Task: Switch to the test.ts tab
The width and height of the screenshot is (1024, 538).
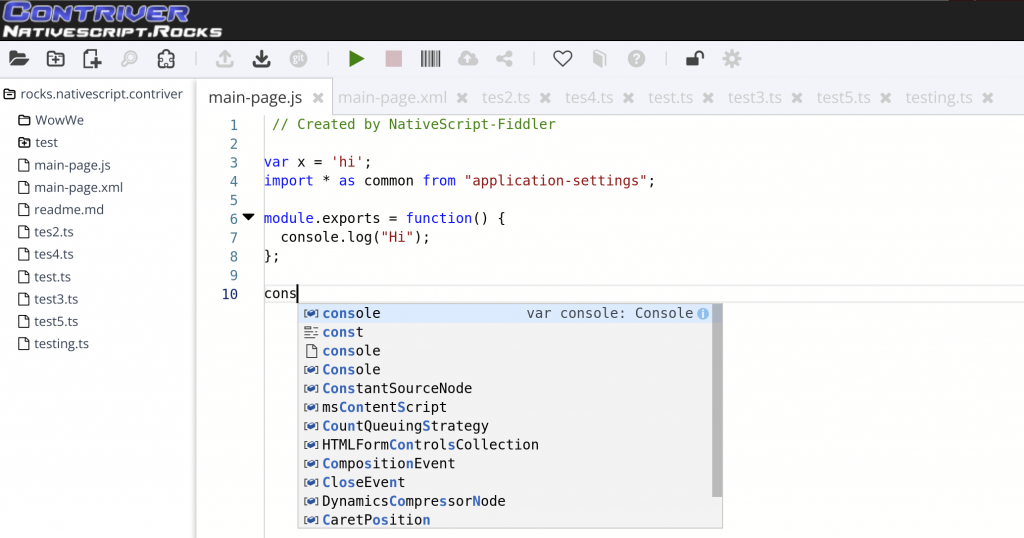Action: [x=670, y=98]
